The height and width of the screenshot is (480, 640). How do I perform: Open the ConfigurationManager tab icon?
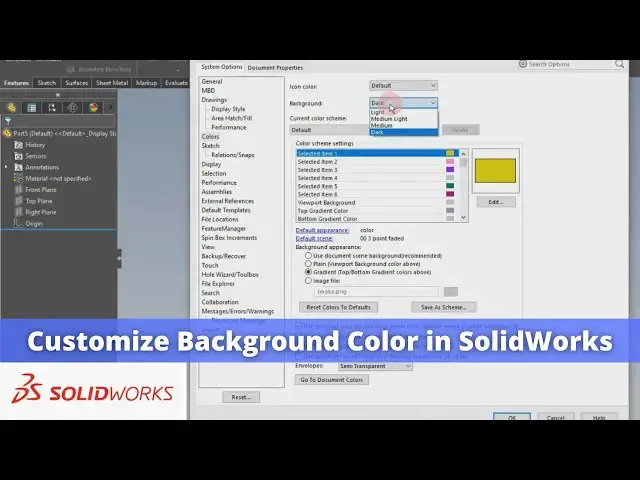click(x=52, y=107)
